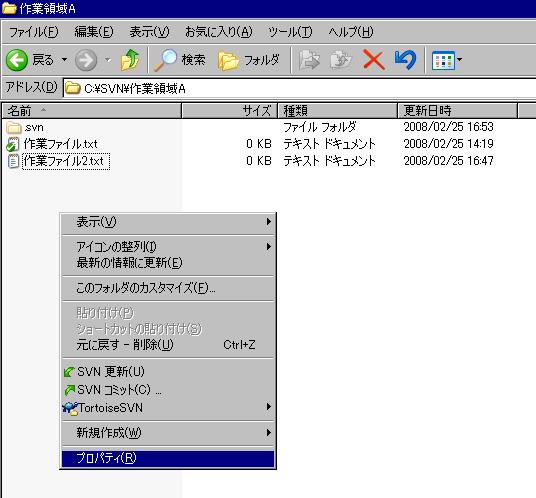Expand the アイコンの整列(I) submenu
Screen dimensions: 536x498
[168, 246]
